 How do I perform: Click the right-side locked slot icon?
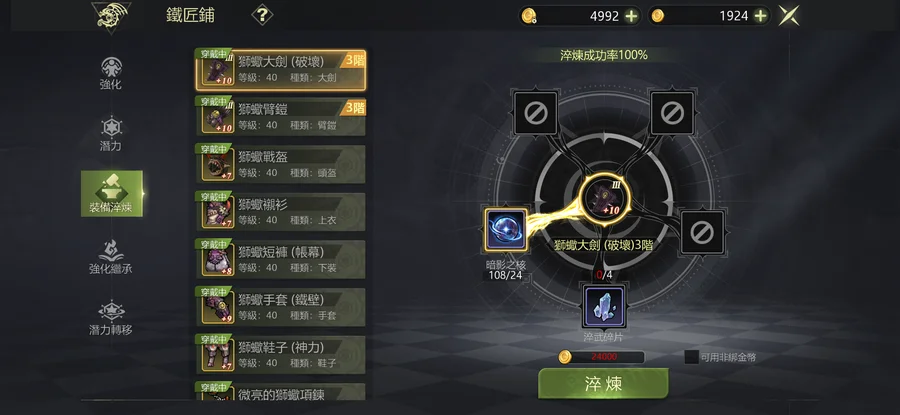703,232
